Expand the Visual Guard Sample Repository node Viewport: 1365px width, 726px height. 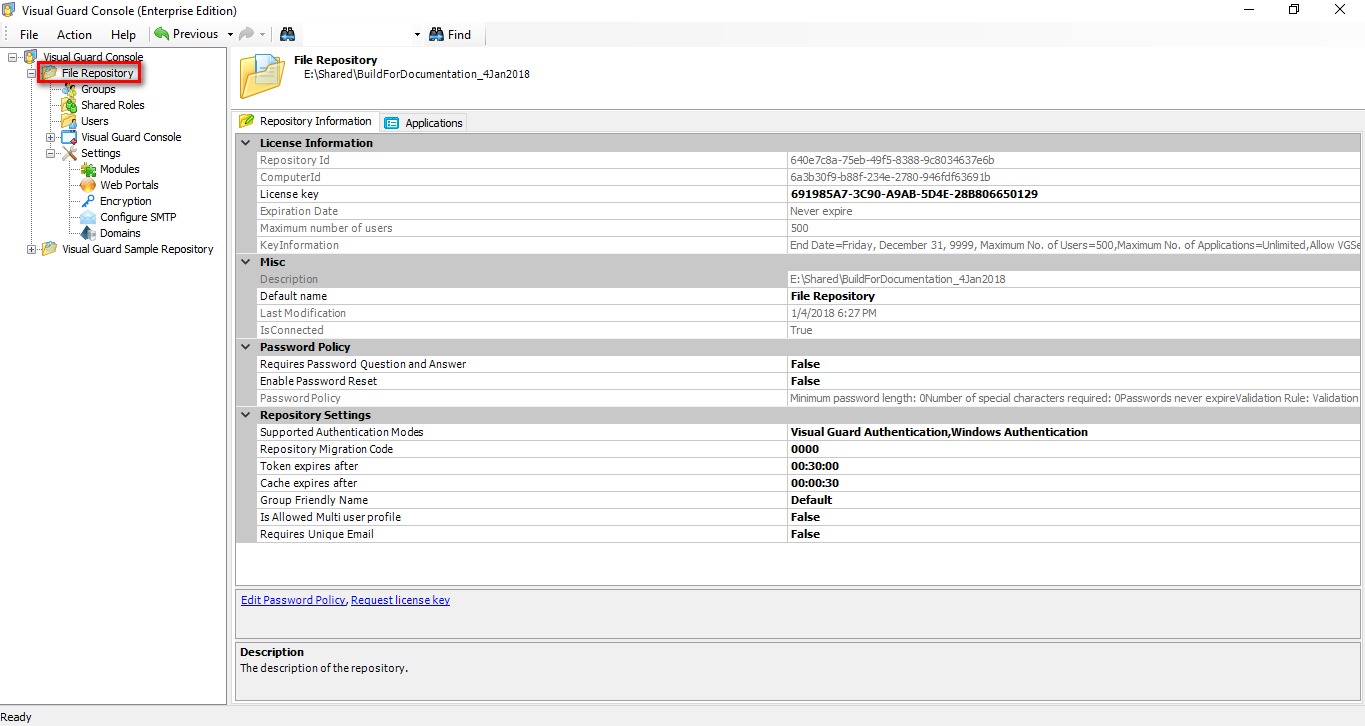click(x=31, y=249)
